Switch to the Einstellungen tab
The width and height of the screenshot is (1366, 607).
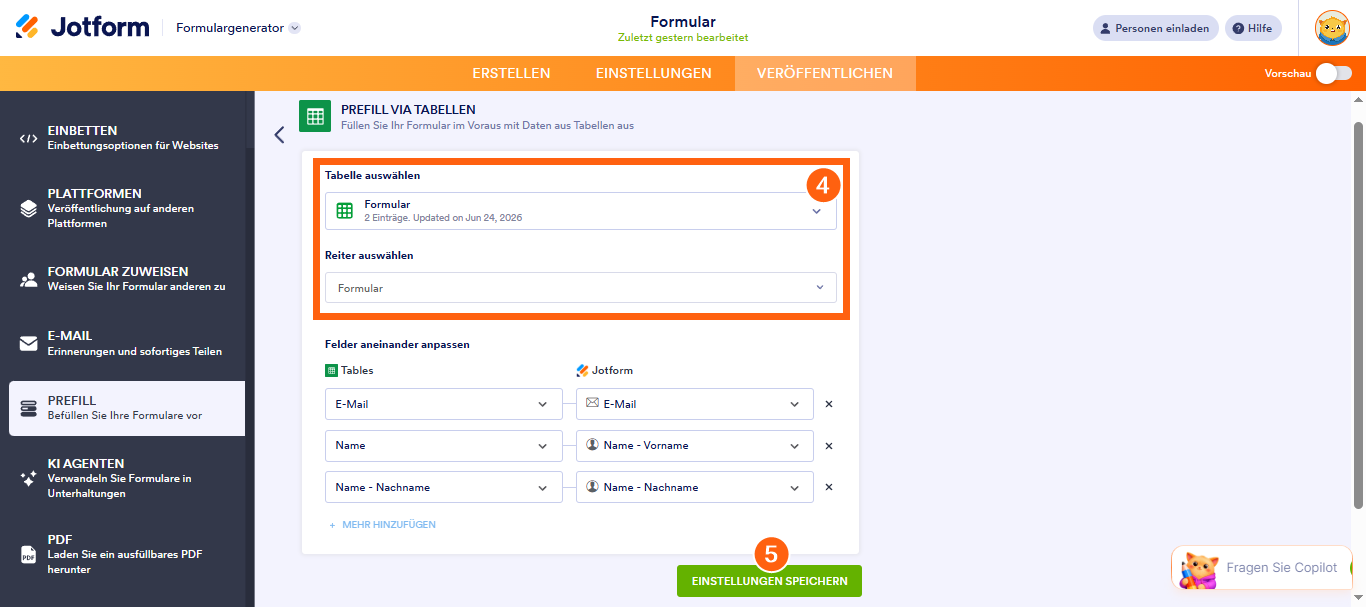(654, 73)
